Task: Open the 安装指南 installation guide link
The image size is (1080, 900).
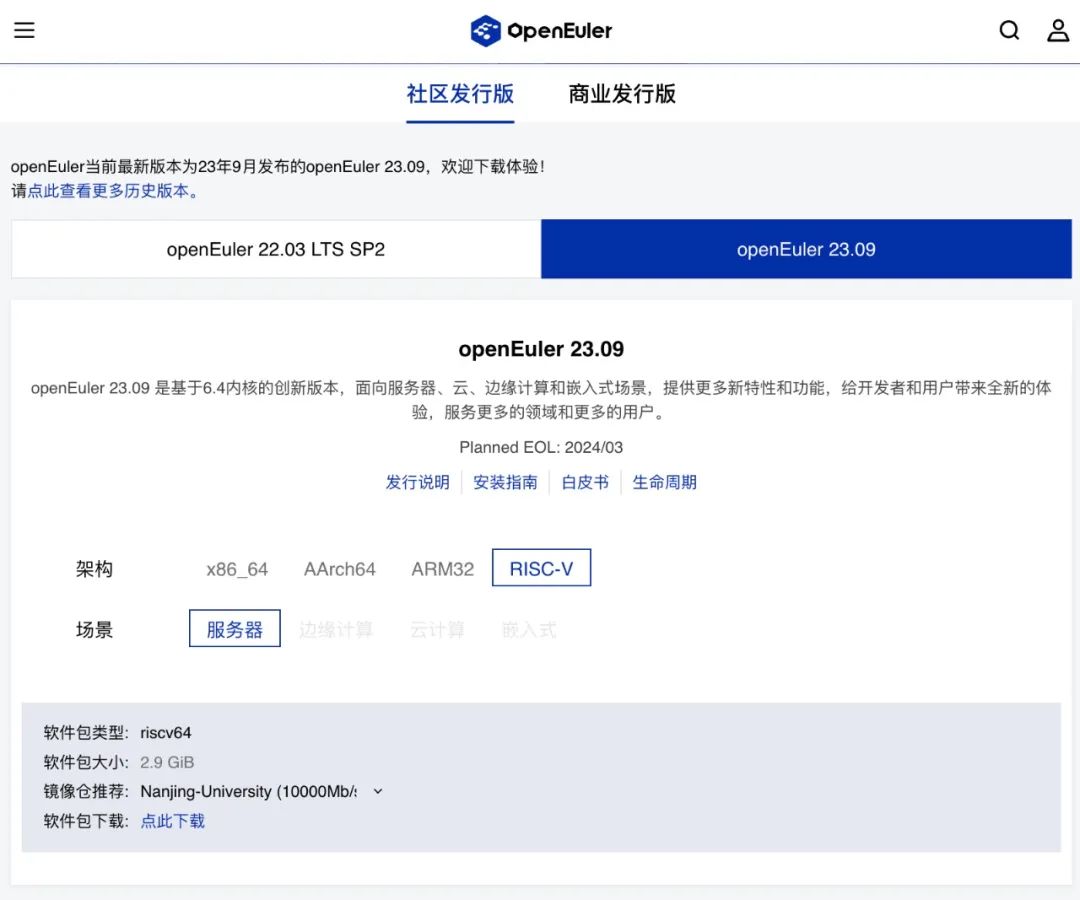Action: tap(505, 482)
